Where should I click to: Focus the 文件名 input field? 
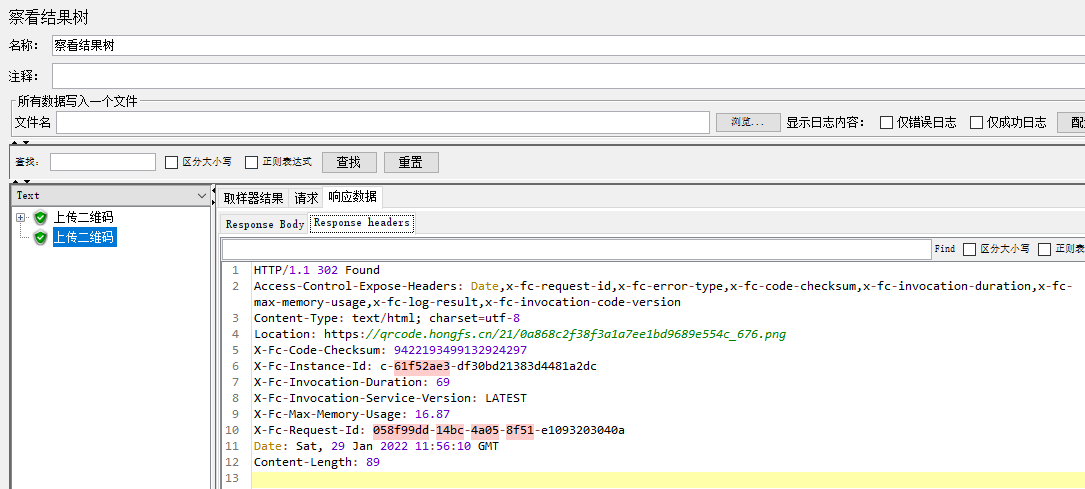point(383,122)
